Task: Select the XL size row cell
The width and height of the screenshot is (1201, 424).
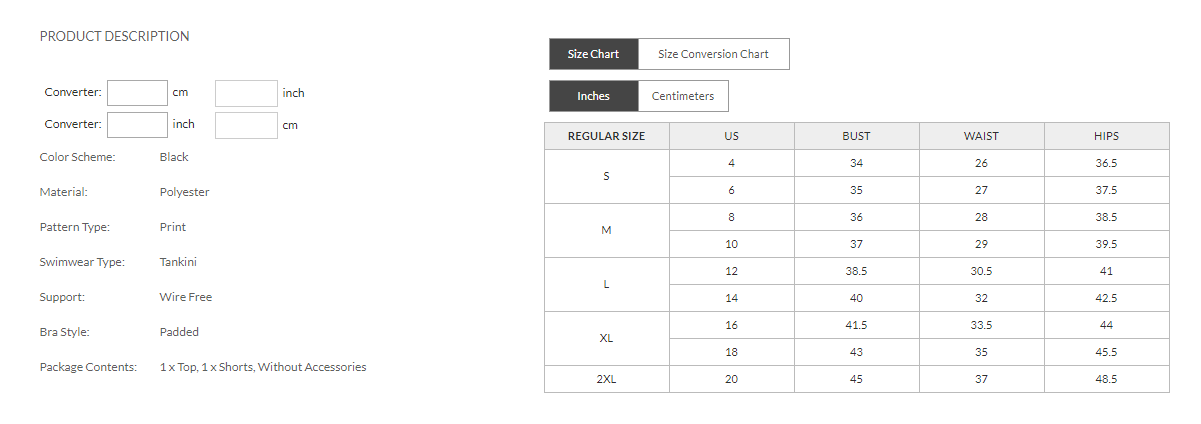Action: click(606, 339)
